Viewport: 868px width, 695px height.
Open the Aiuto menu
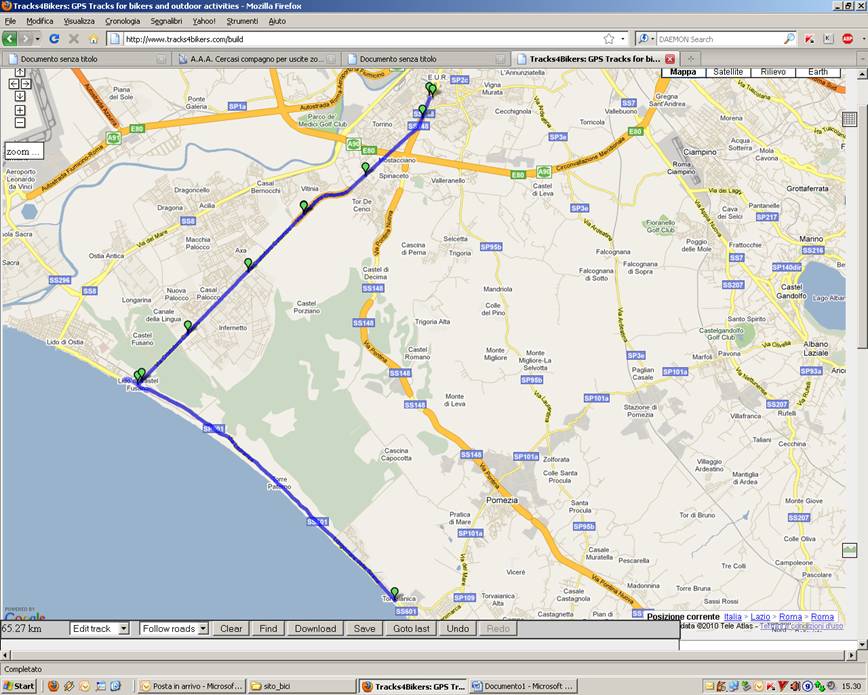click(277, 21)
